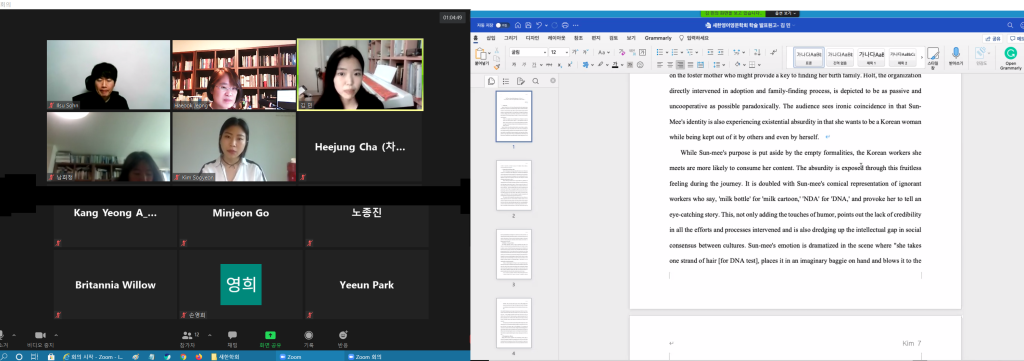Open the 보기 (View) ribbon tab
Image resolution: width=1024 pixels, height=361 pixels.
(631, 38)
